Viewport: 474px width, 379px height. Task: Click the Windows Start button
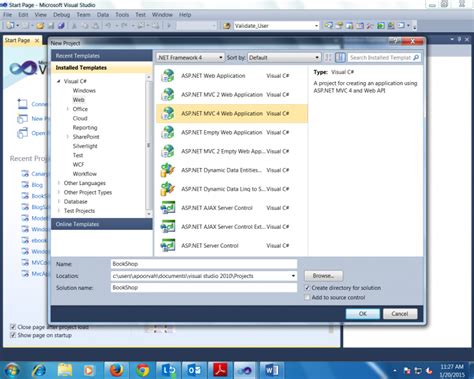(x=12, y=370)
